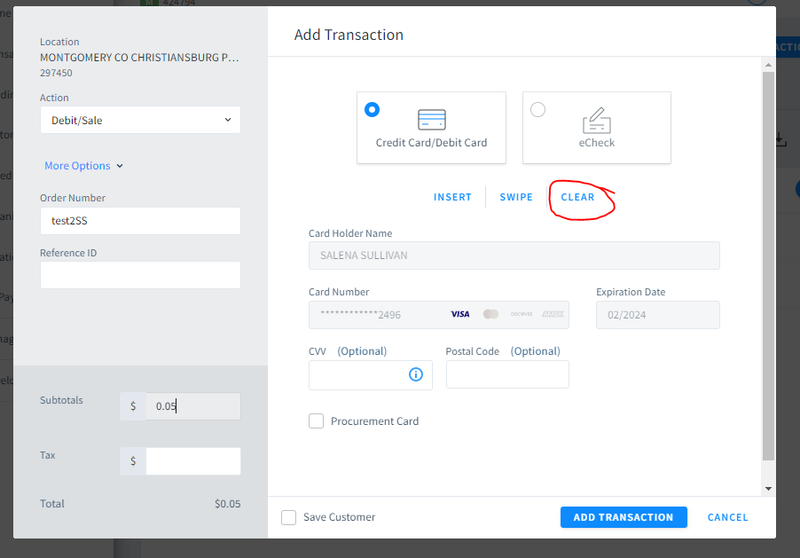Enable the Procurement Card checkbox

pyautogui.click(x=316, y=421)
